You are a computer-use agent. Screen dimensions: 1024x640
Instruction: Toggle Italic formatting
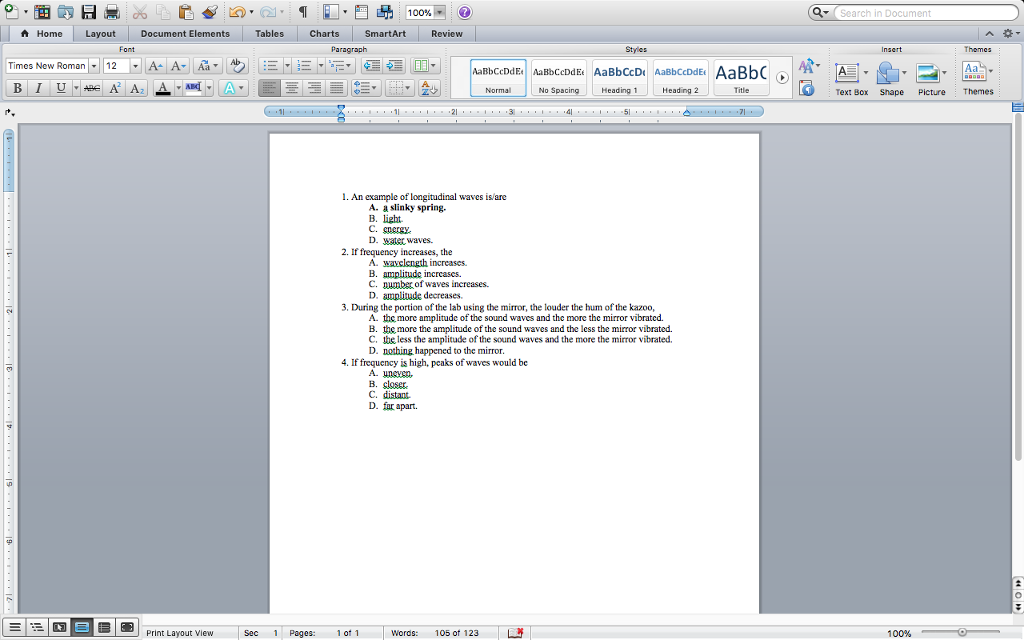click(x=39, y=88)
